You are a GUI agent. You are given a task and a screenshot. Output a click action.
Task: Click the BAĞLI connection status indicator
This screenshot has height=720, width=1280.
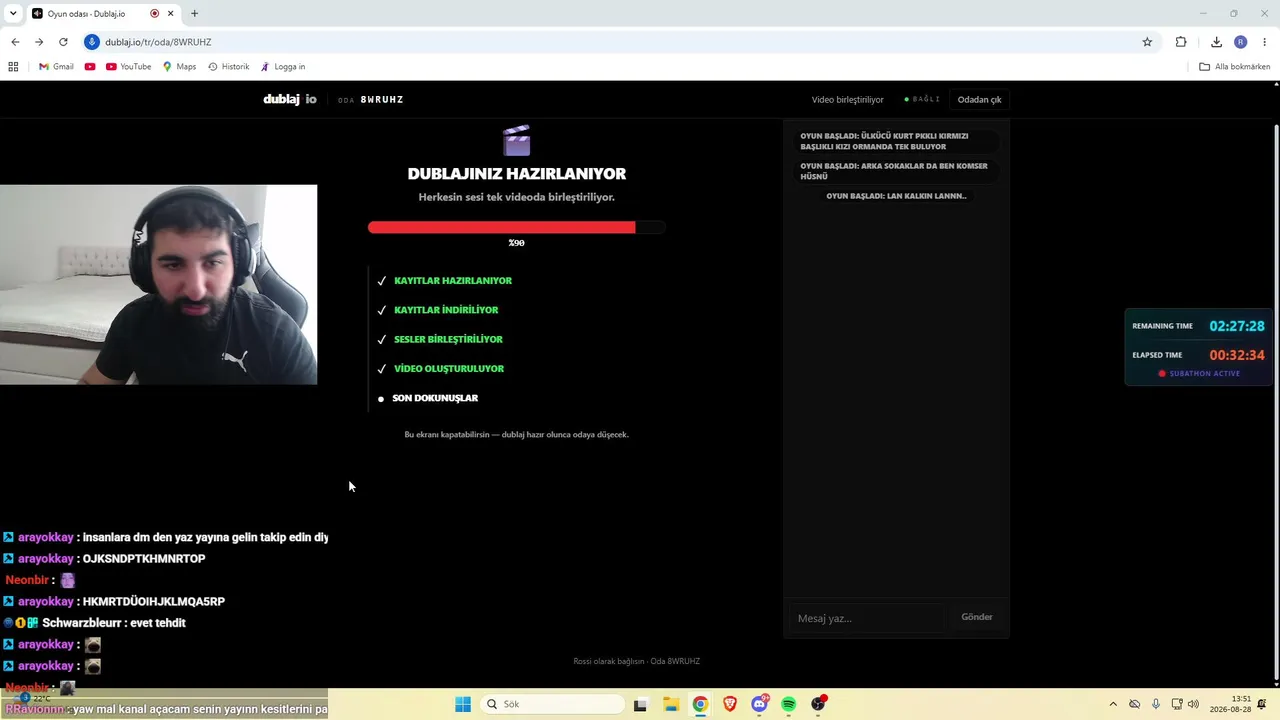click(x=922, y=100)
